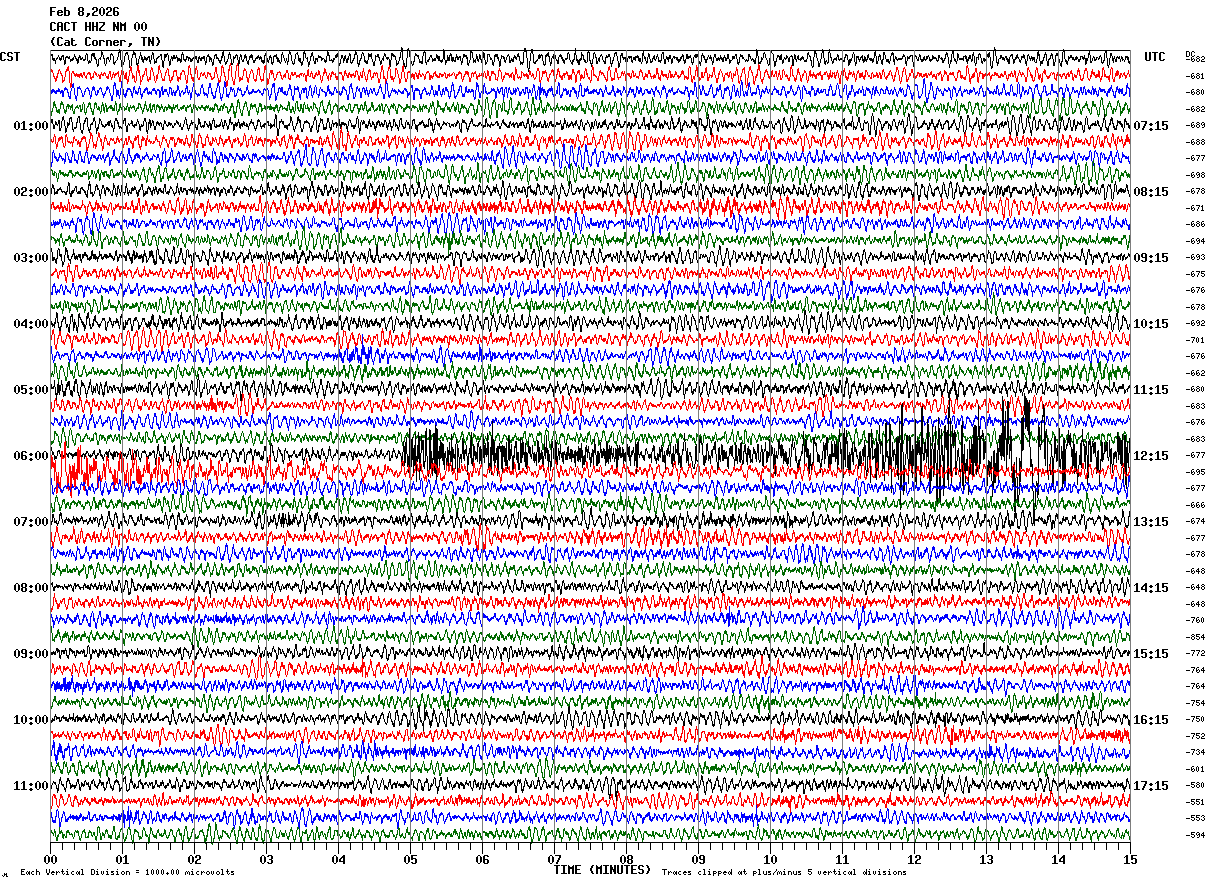Click the large black seismic event on the 06:00 trace

(767, 455)
